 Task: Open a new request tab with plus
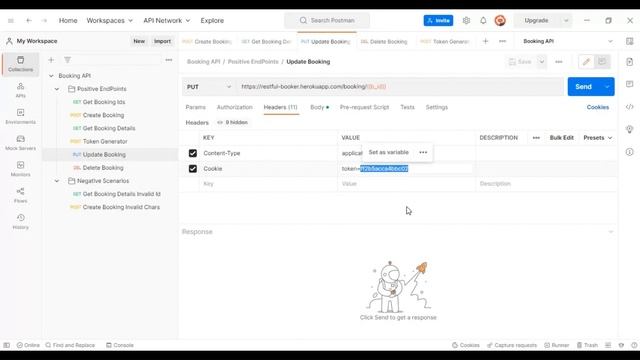tap(485, 41)
